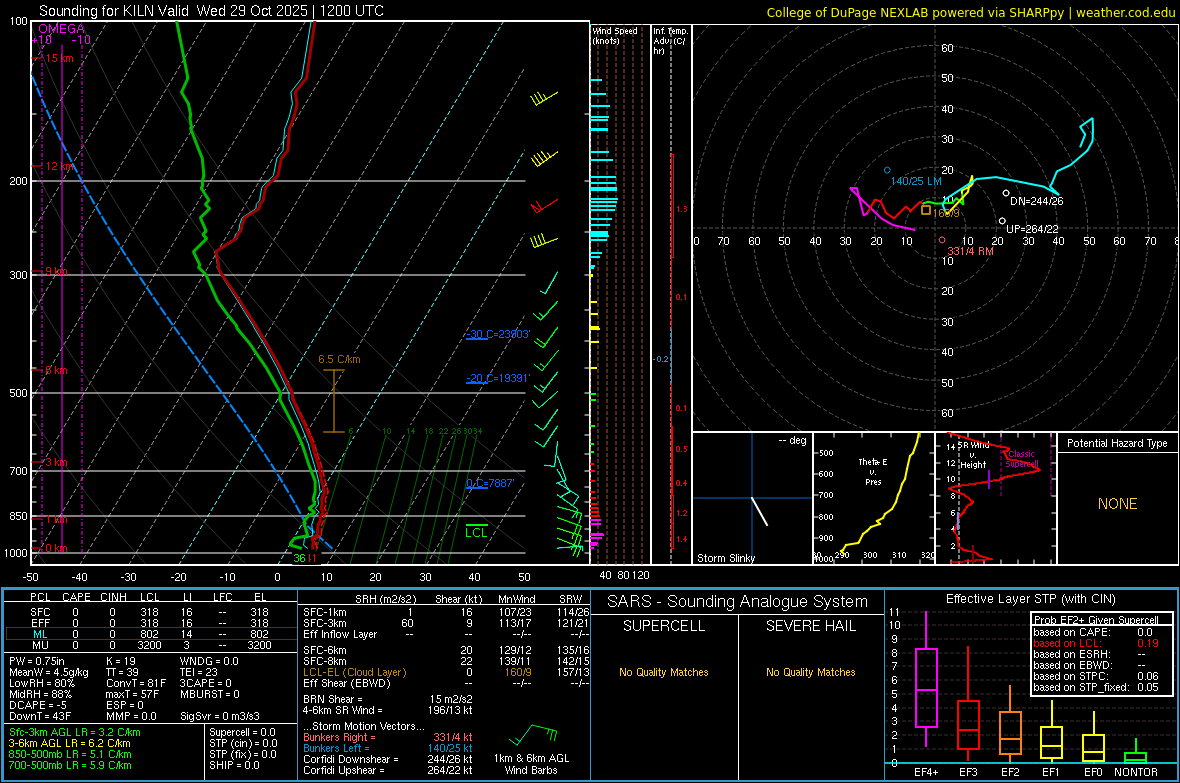The height and width of the screenshot is (783, 1180).
Task: Click the sounding title for KILN
Action: (x=211, y=11)
